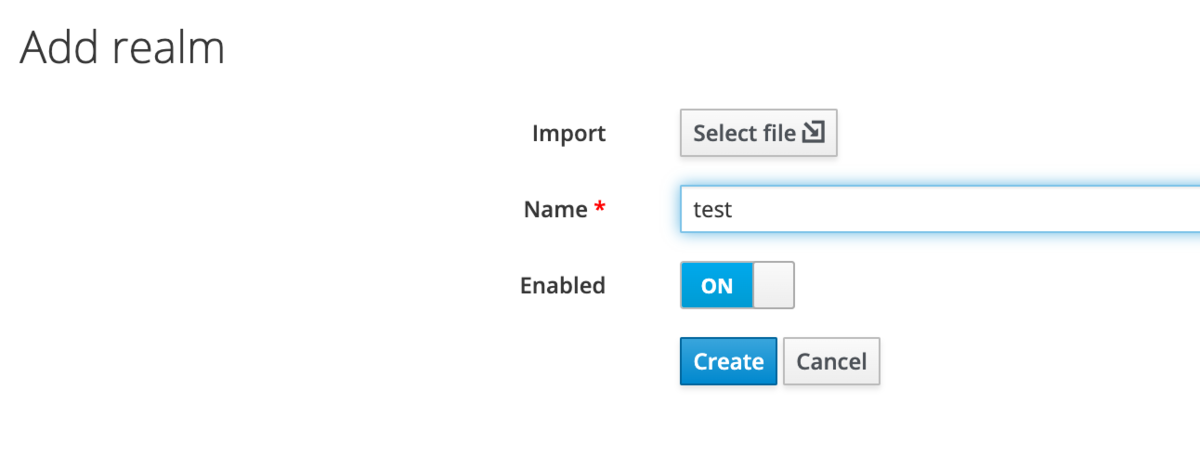
Task: Click the word "test" in the Name field
Action: click(713, 210)
